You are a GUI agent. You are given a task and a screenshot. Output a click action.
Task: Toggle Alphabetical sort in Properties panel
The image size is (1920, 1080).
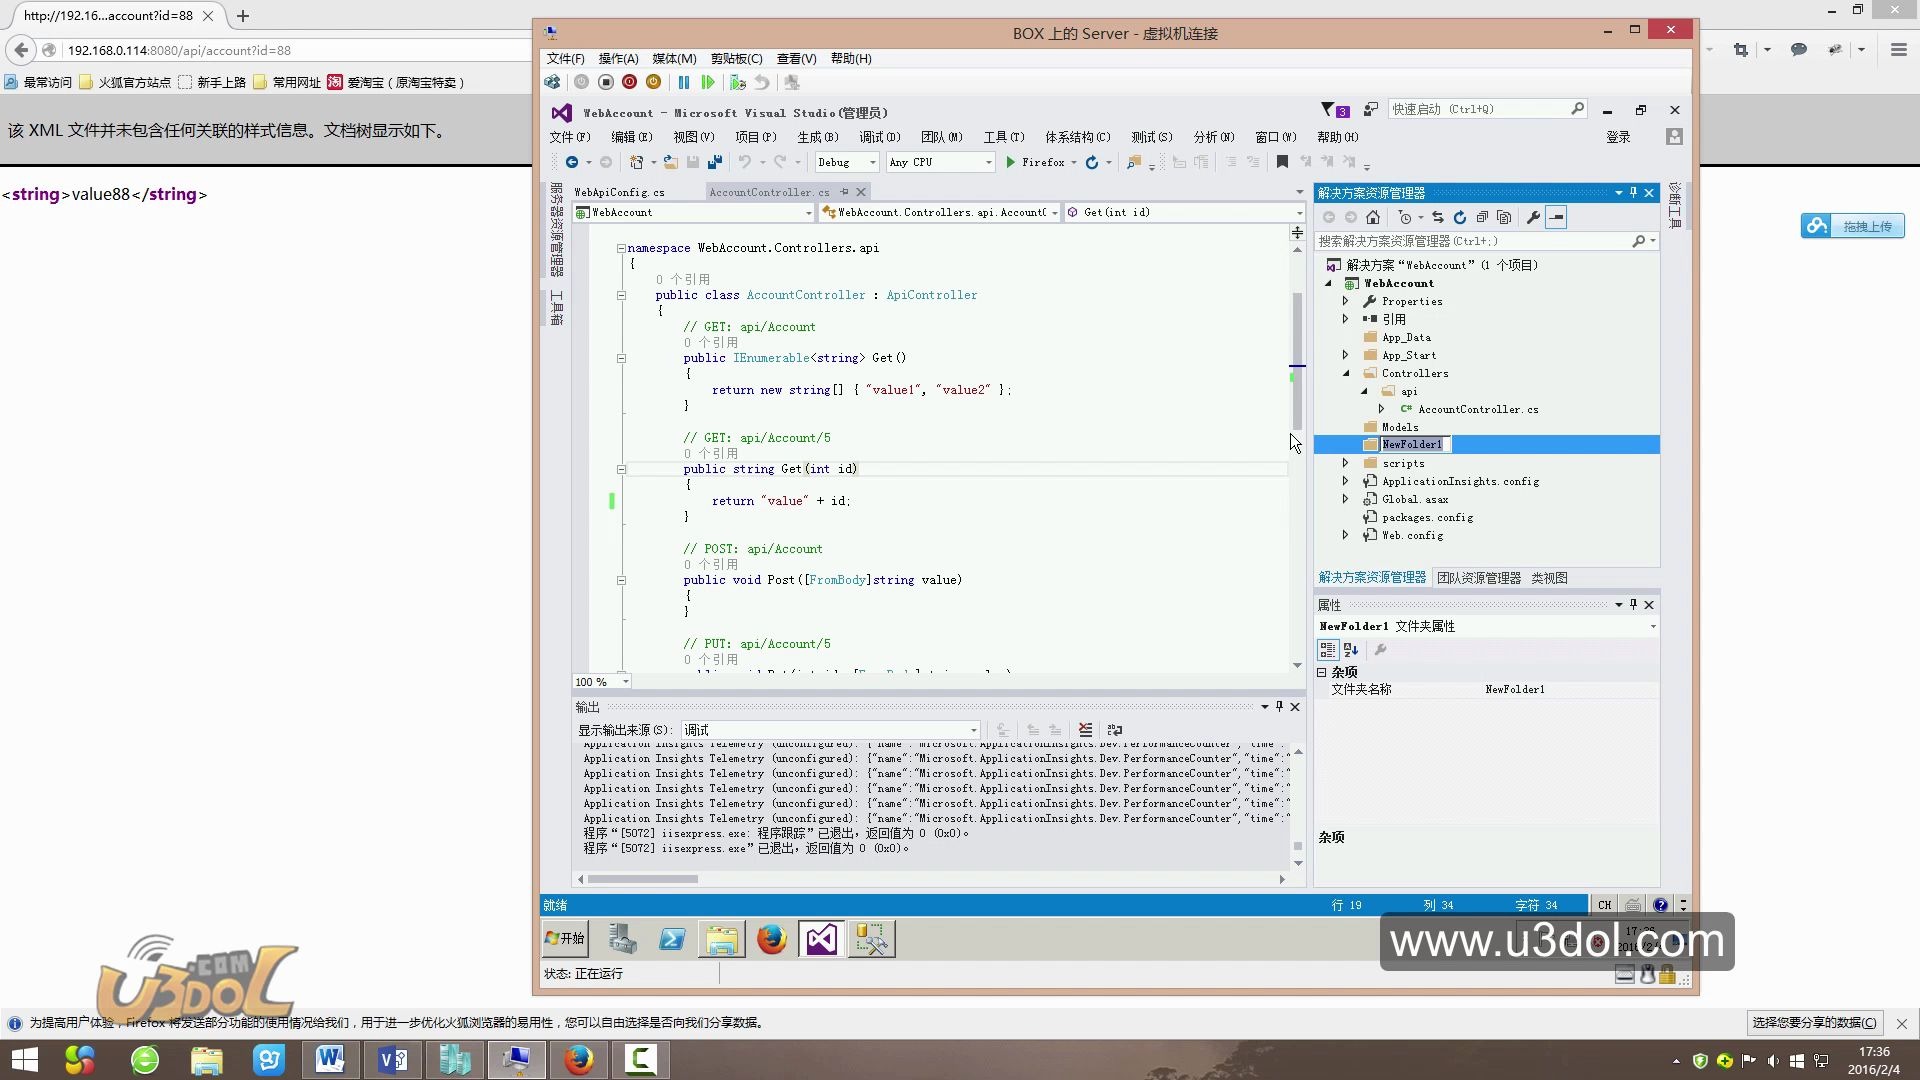[x=1351, y=650]
